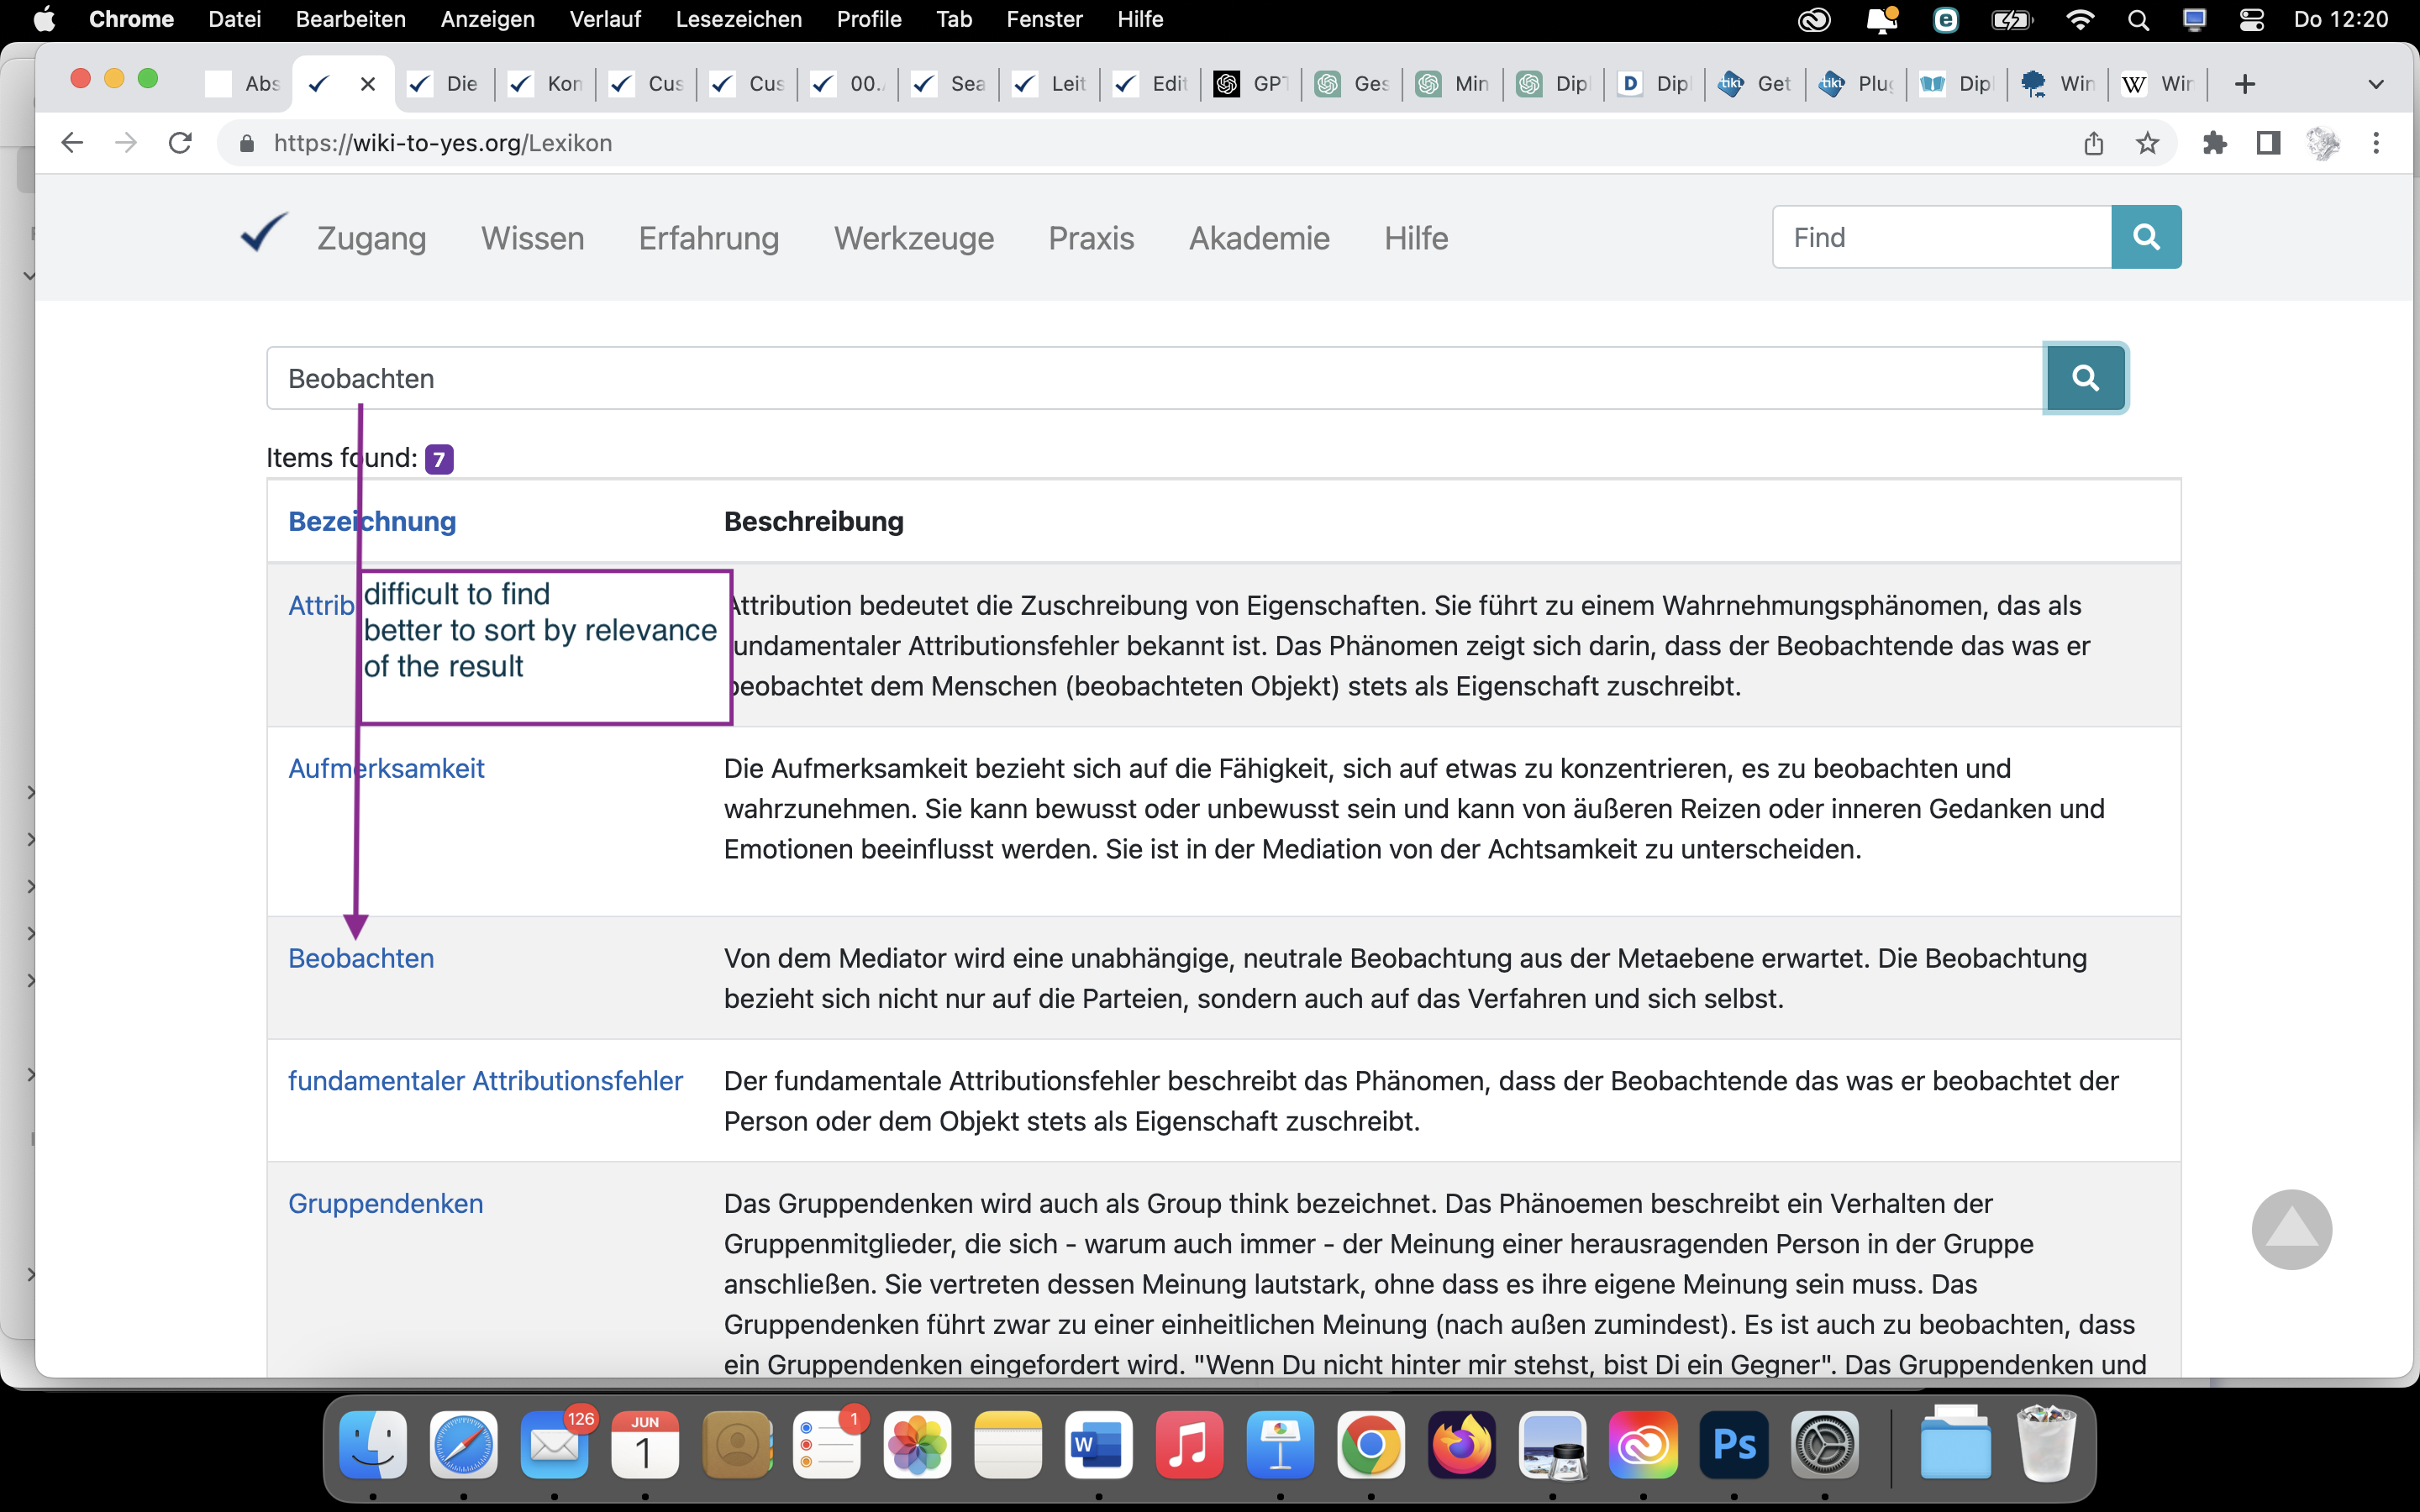Click the wiki-to-yes checkmark logo
Image resolution: width=2420 pixels, height=1512 pixels.
(264, 234)
